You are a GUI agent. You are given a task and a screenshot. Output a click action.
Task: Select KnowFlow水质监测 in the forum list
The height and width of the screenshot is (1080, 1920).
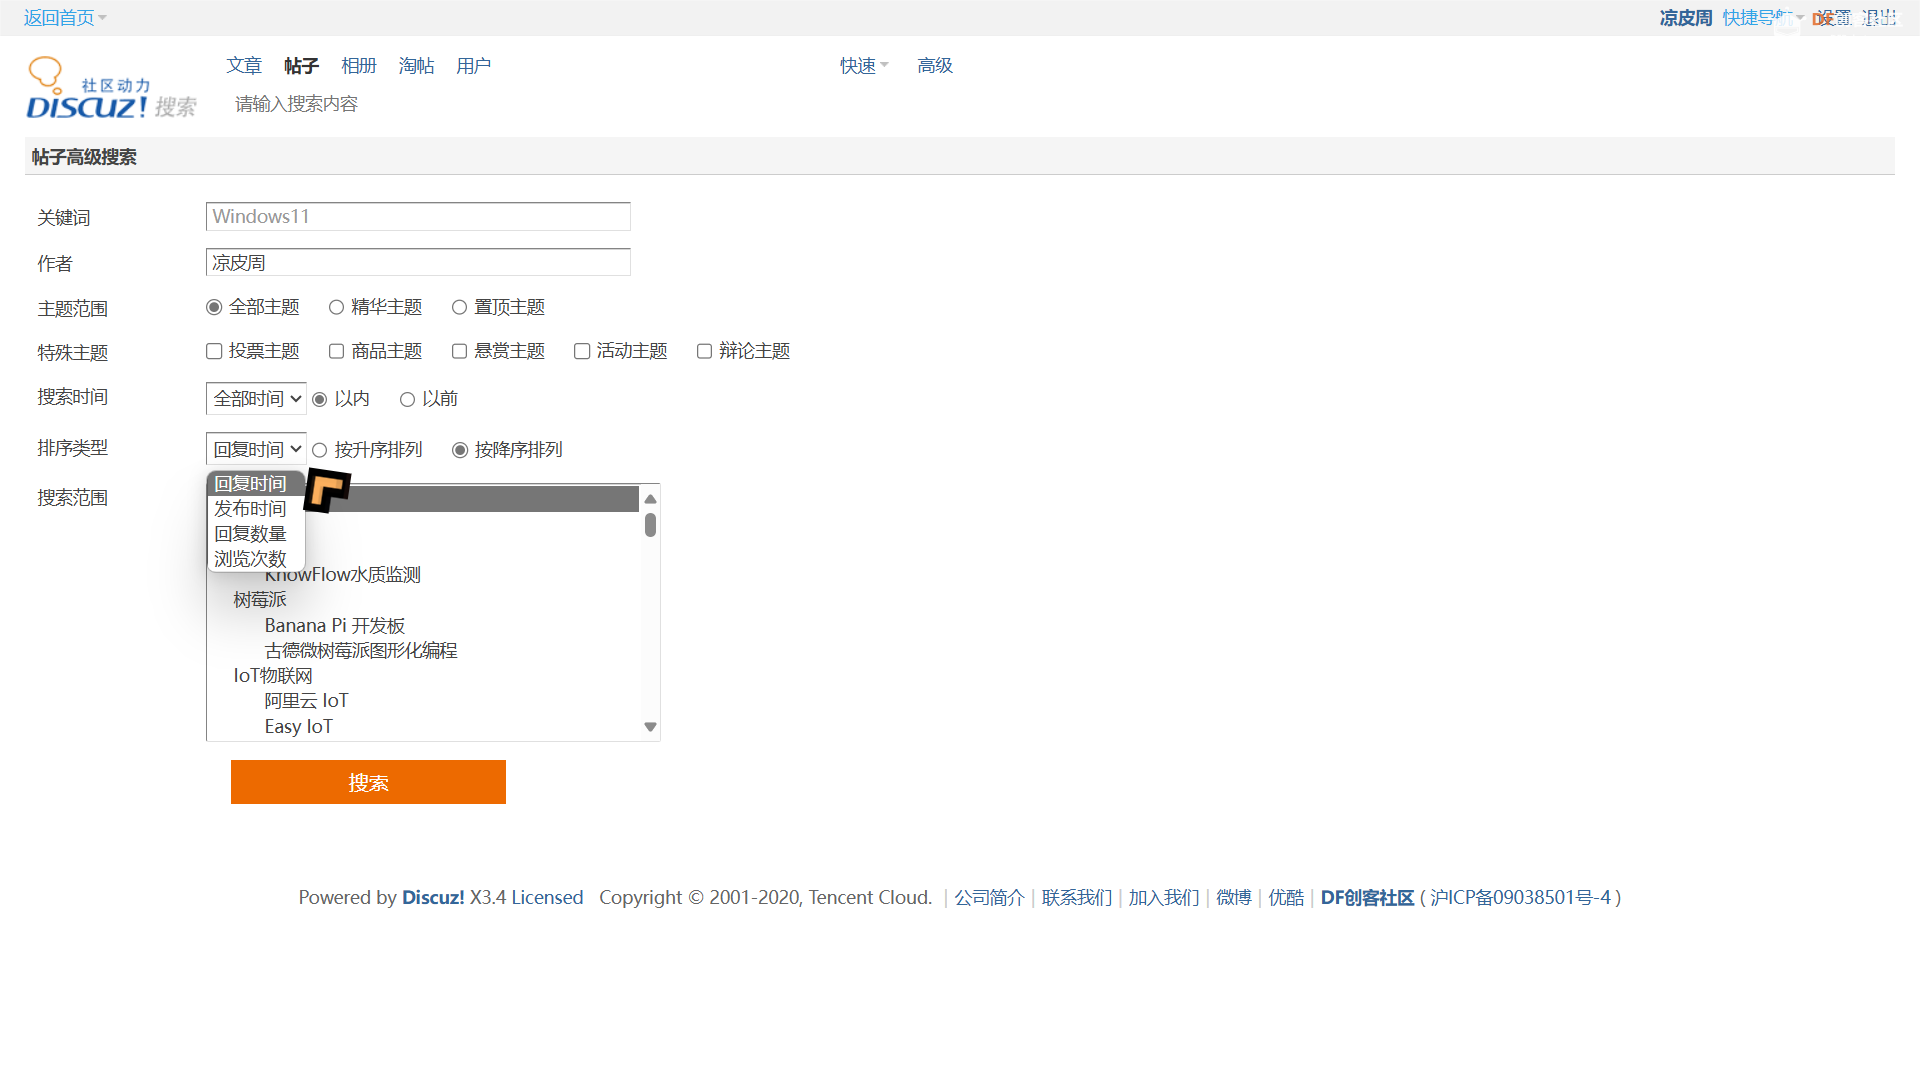click(343, 575)
